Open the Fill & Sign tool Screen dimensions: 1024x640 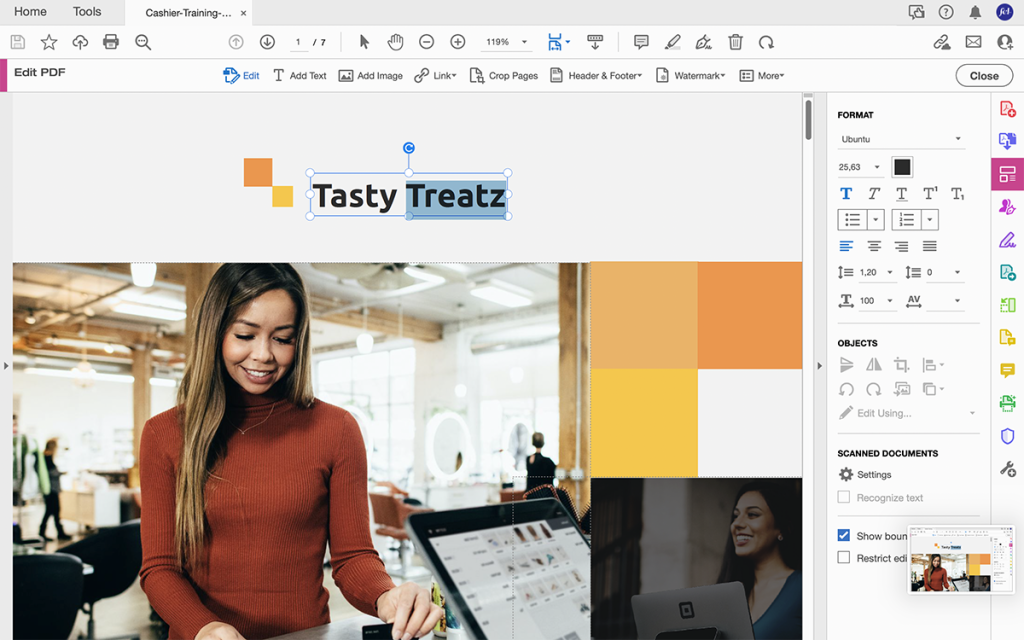tap(703, 42)
